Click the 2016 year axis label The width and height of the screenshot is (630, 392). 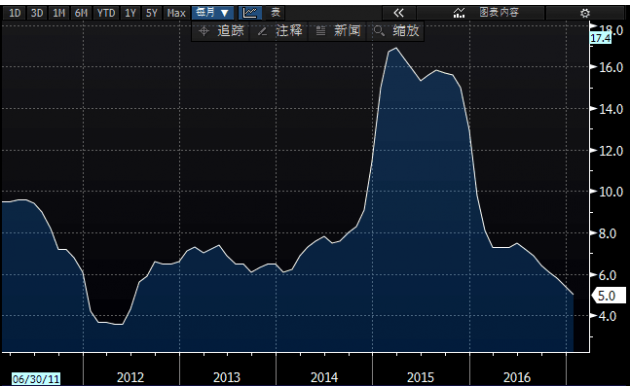point(517,377)
